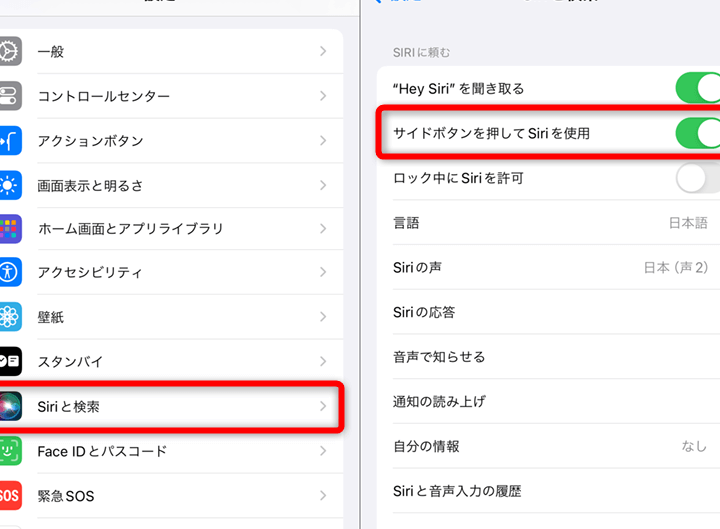Viewport: 720px width, 529px height.
Task: Select Siriと検索 in sidebar
Action: pos(171,406)
